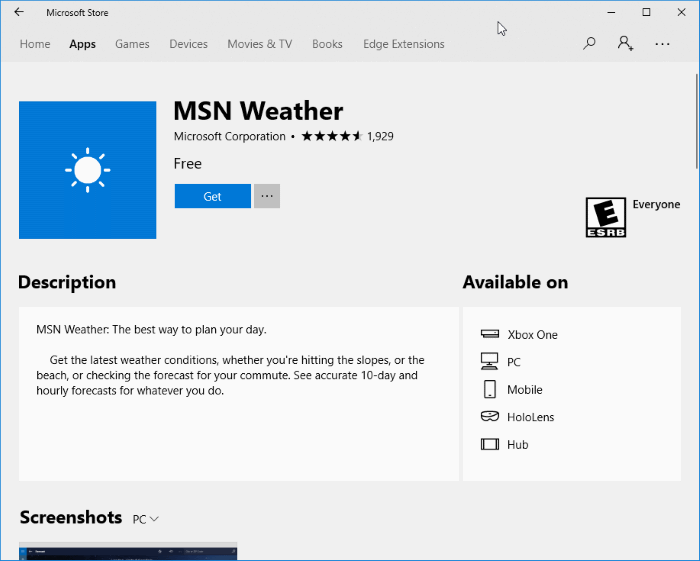Open the top-right three-dot menu
The image size is (700, 561).
tap(662, 44)
